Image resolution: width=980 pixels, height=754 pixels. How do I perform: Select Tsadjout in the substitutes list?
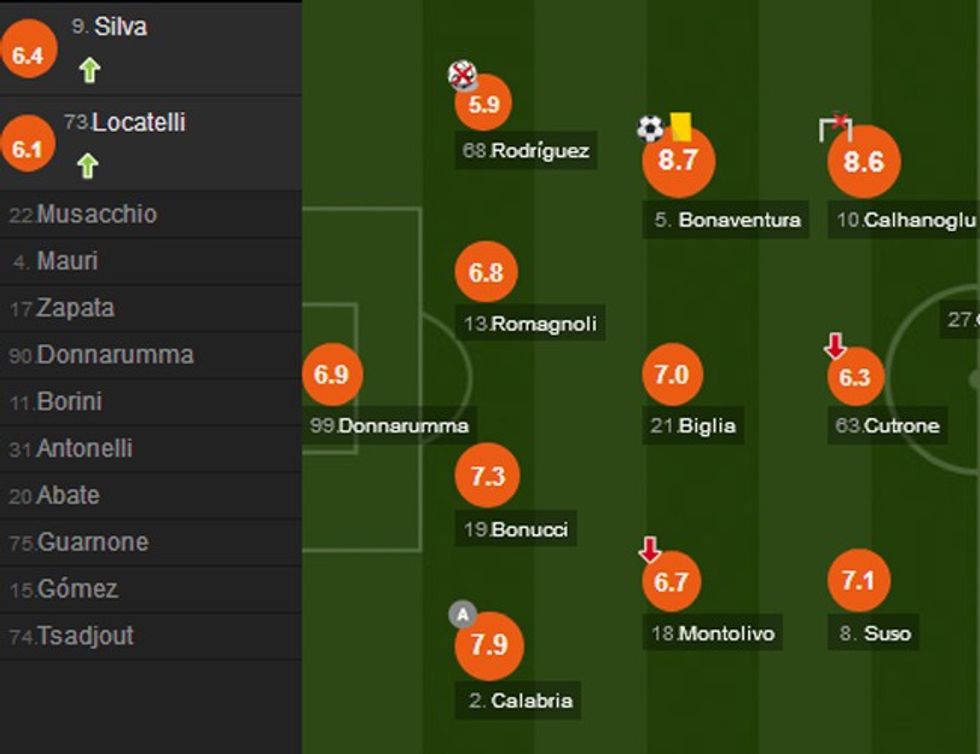pos(85,636)
